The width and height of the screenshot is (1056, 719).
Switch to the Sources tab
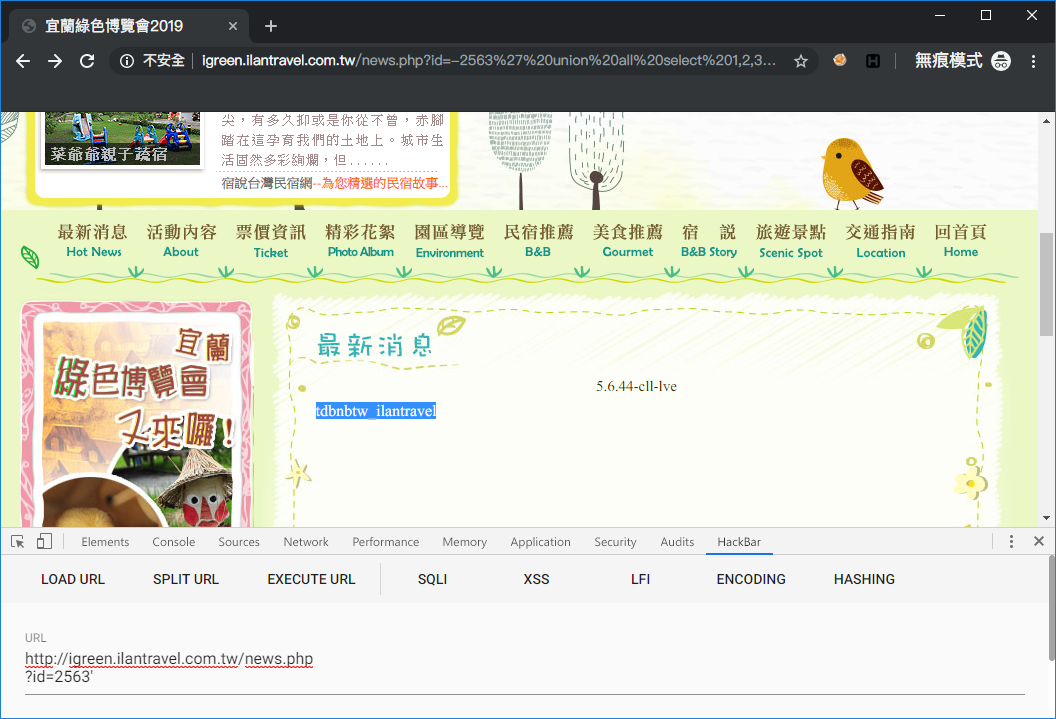click(239, 542)
